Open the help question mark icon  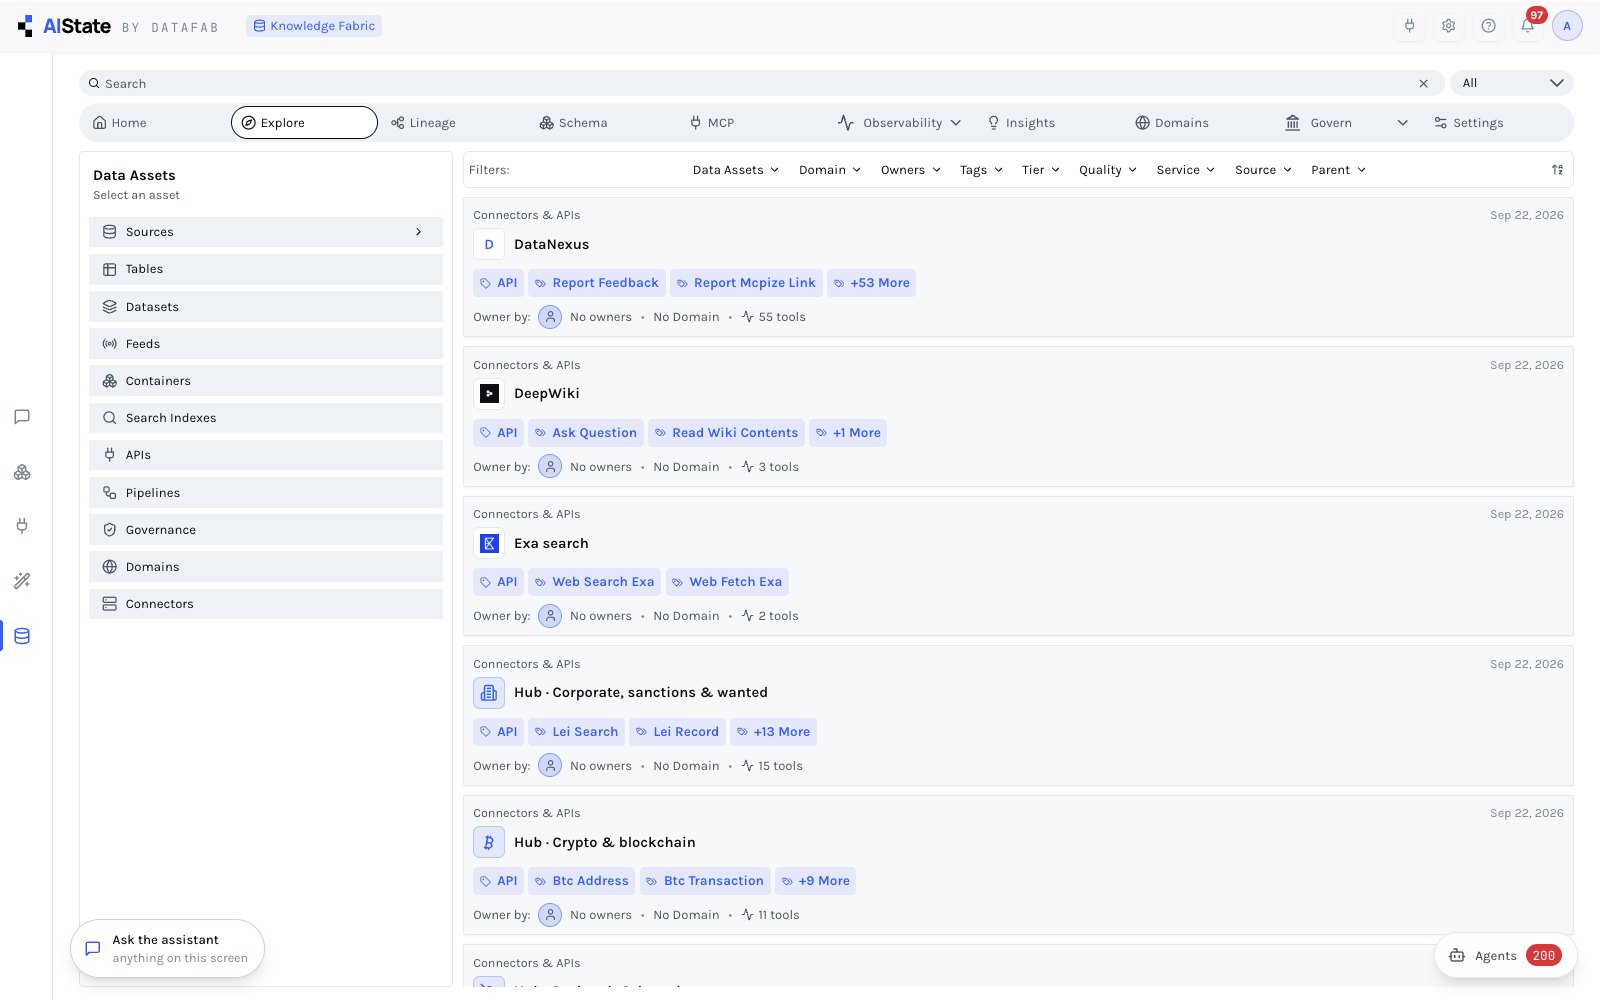1488,26
